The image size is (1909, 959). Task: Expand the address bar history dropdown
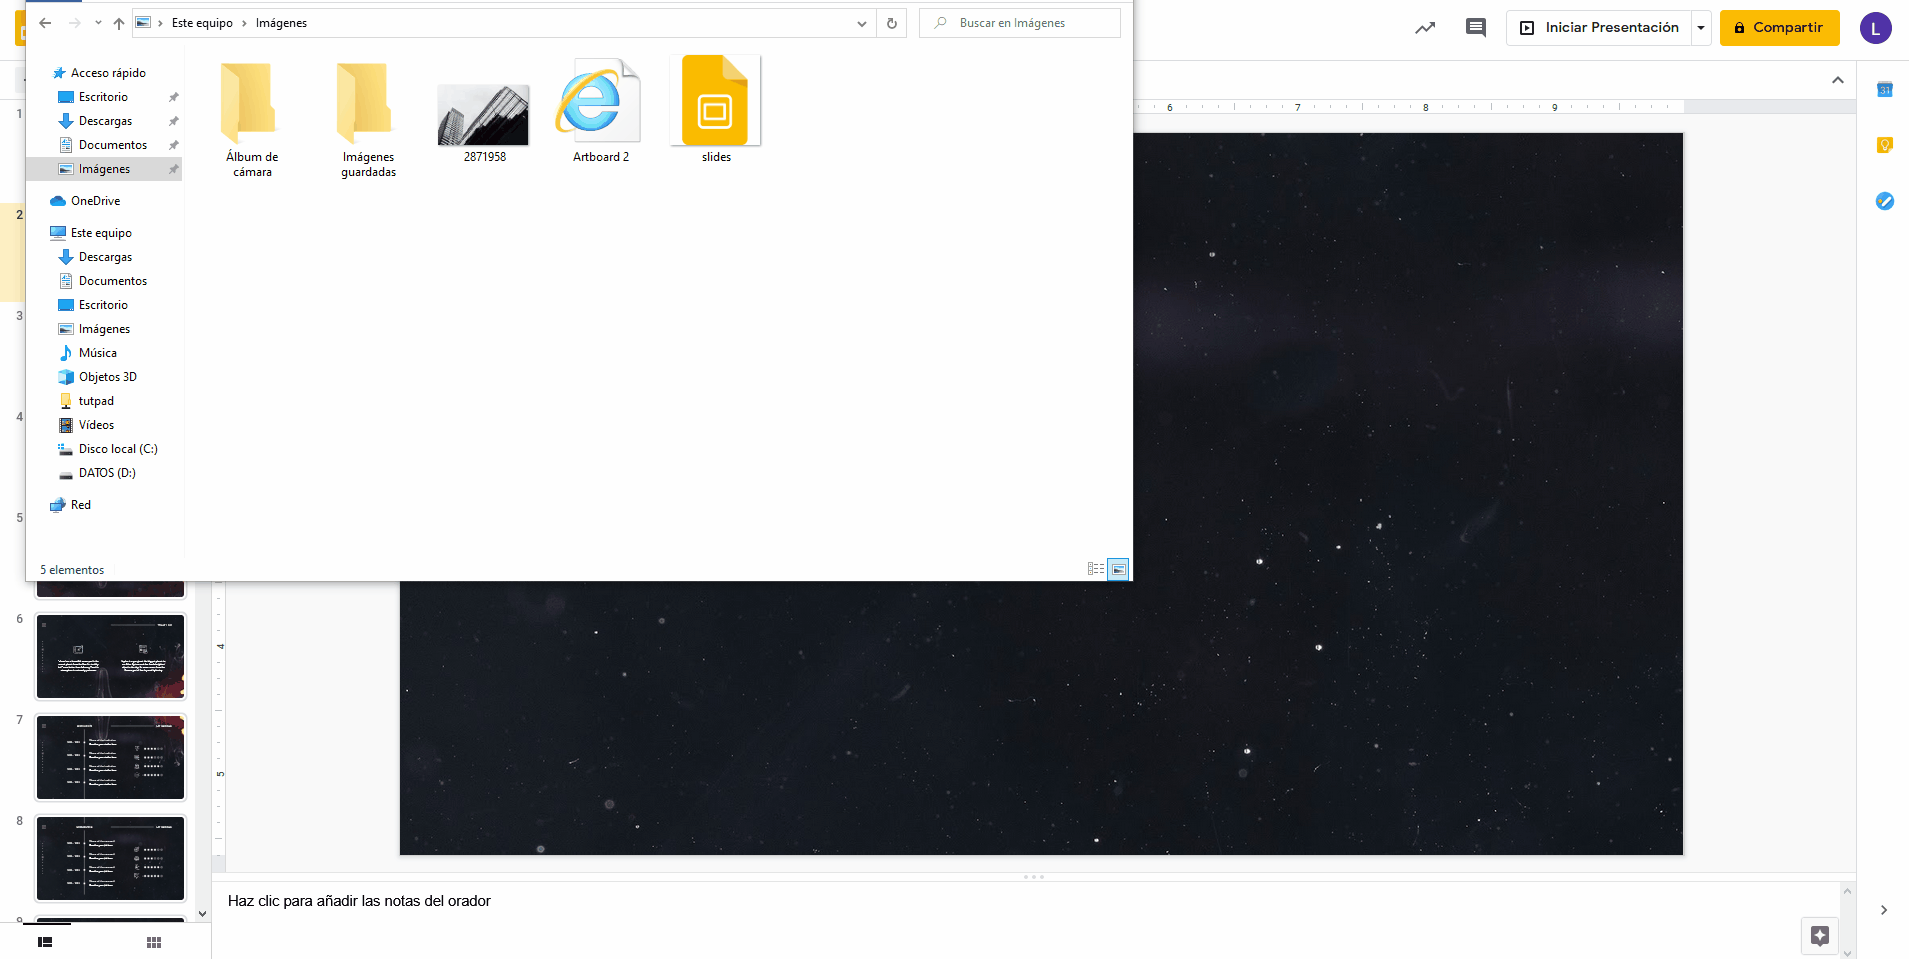[862, 23]
